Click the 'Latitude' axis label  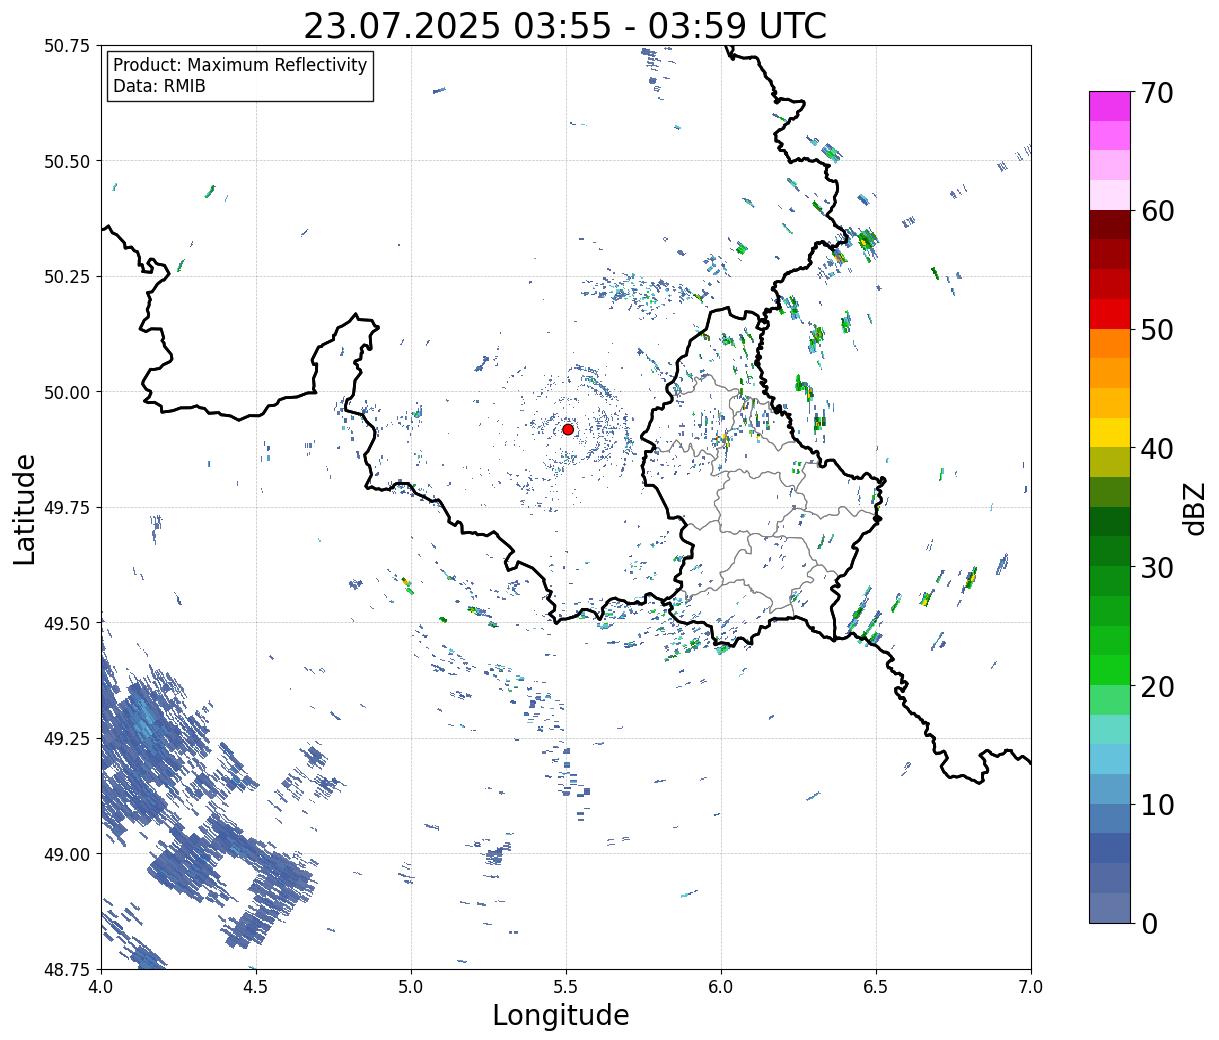[x=25, y=508]
